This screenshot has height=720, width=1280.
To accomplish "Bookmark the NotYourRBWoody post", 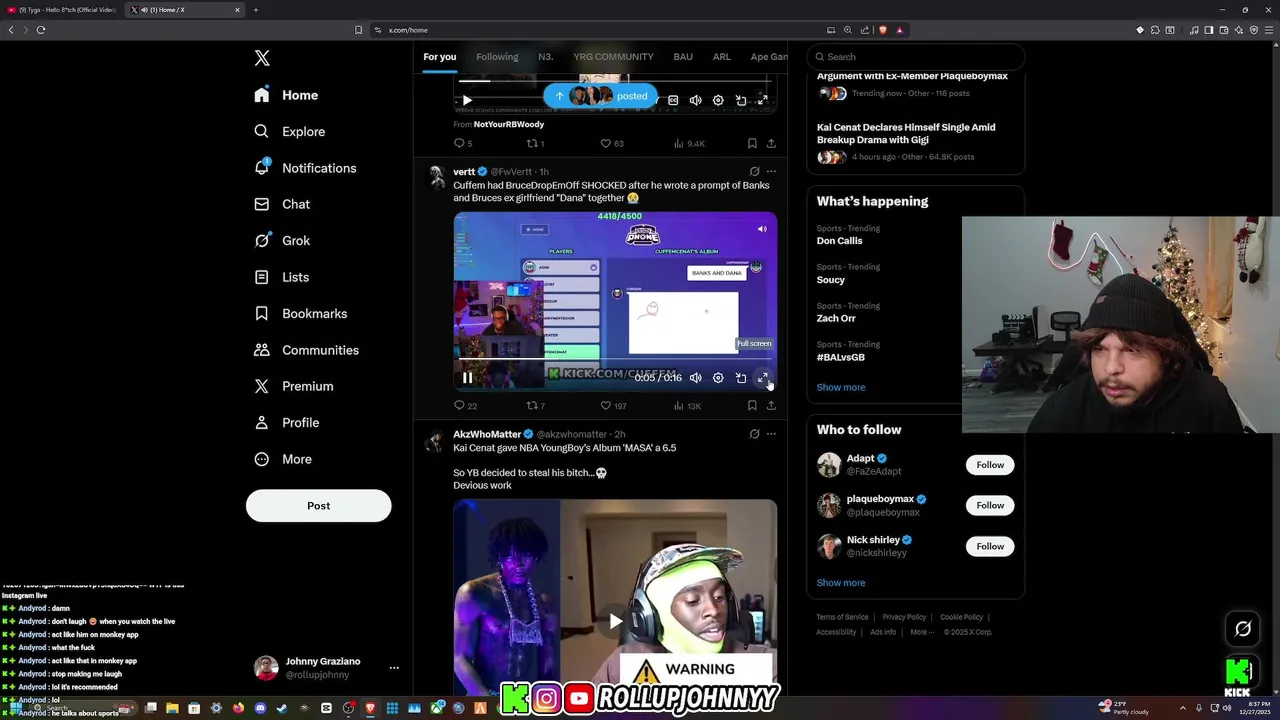I will point(752,143).
